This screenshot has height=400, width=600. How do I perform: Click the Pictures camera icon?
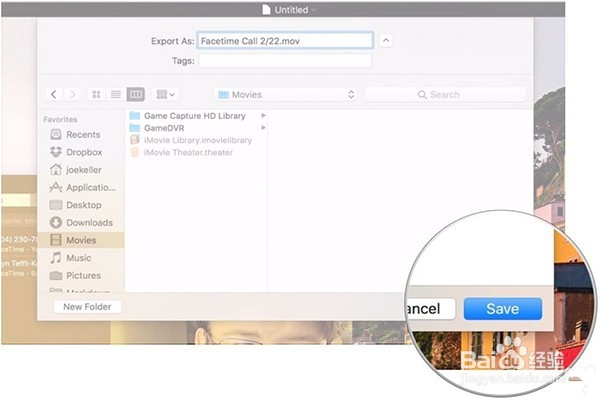[56, 275]
